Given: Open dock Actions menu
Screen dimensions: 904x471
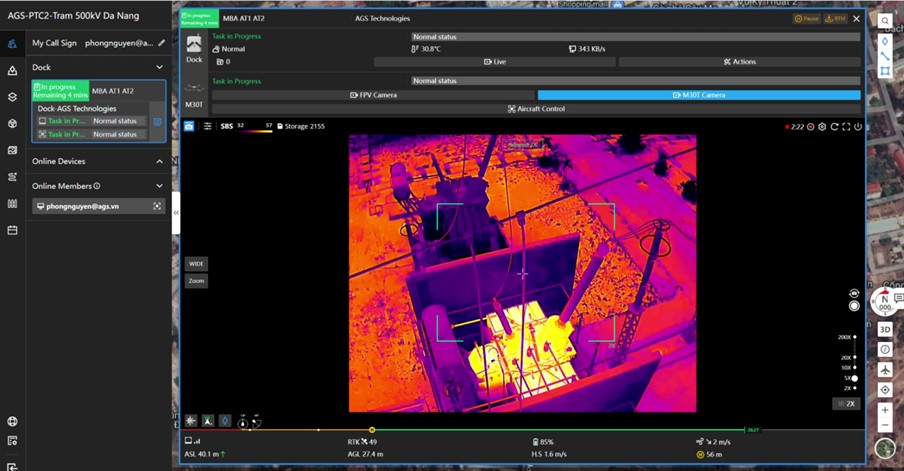Looking at the screenshot, I should 740,62.
